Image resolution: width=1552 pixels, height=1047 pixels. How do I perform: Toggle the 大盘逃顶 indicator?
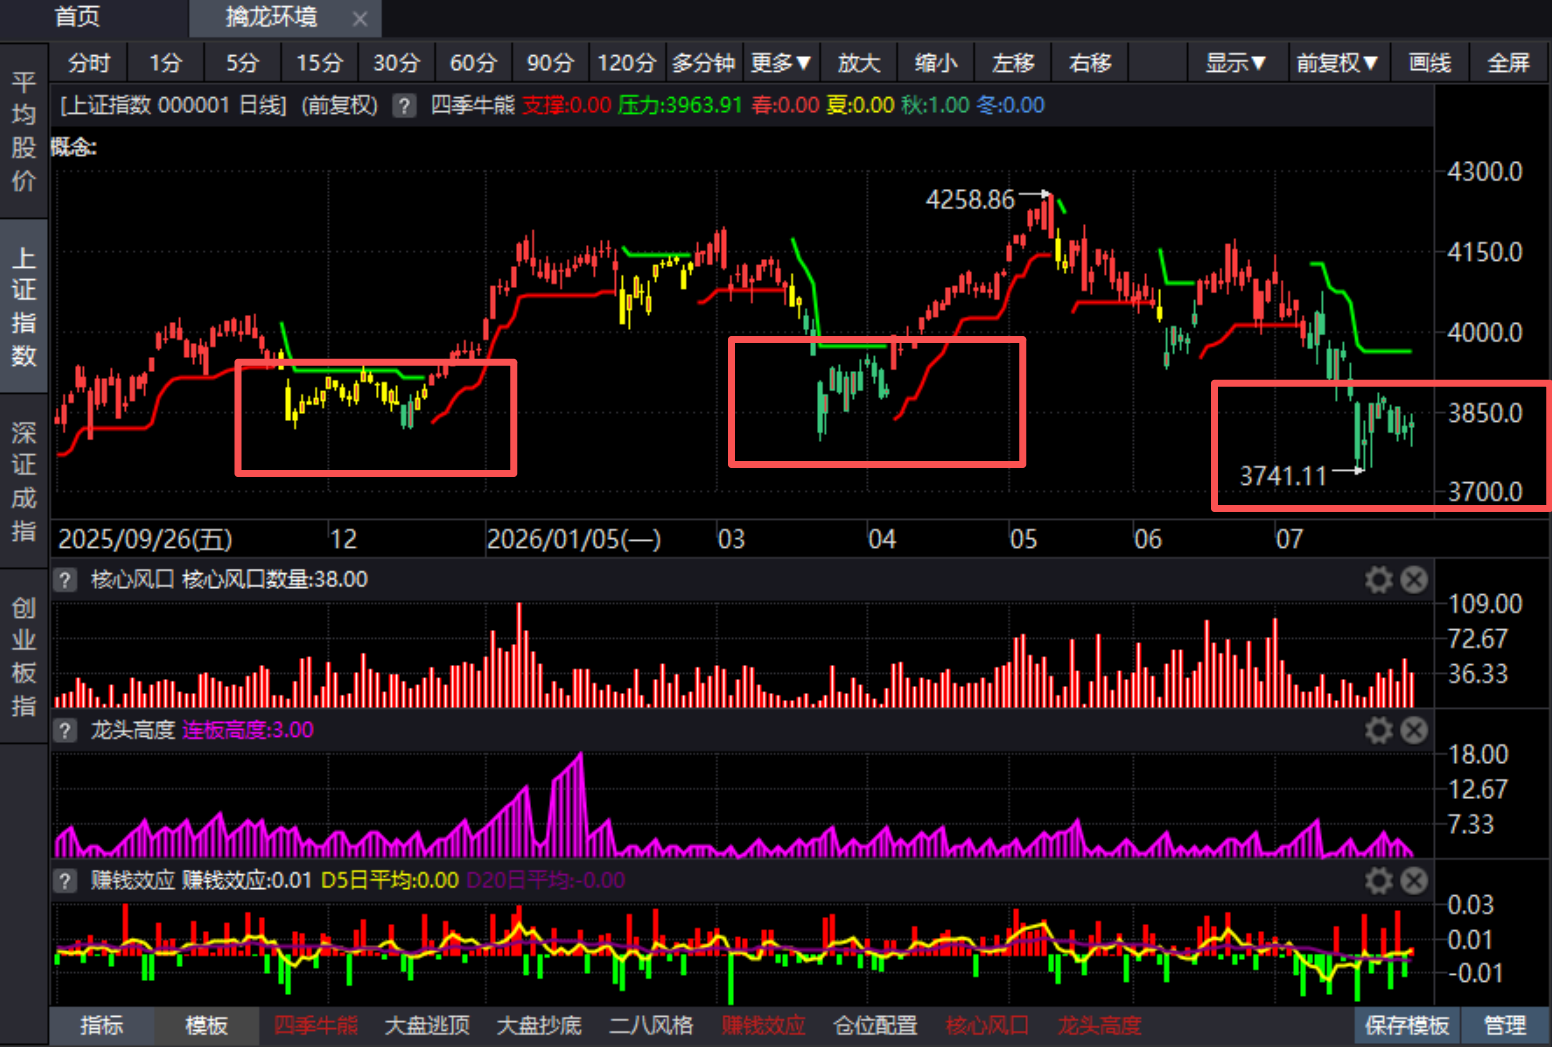pos(428,1026)
